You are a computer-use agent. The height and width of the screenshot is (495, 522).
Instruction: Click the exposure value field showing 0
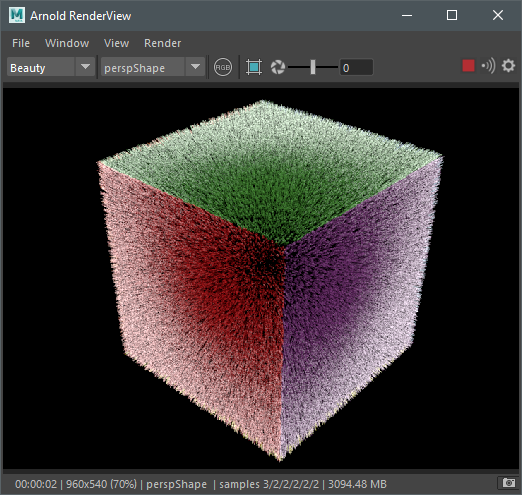356,68
